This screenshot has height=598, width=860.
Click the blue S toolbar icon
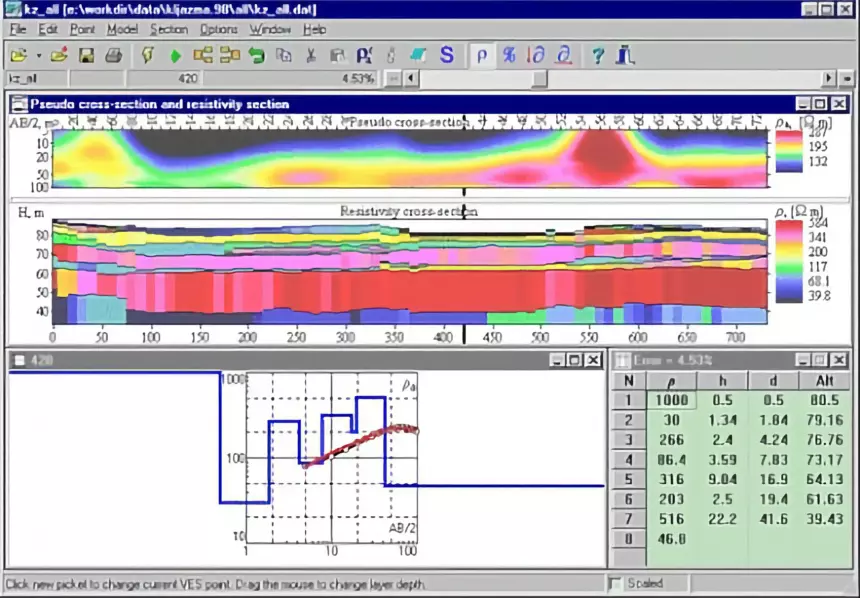447,55
